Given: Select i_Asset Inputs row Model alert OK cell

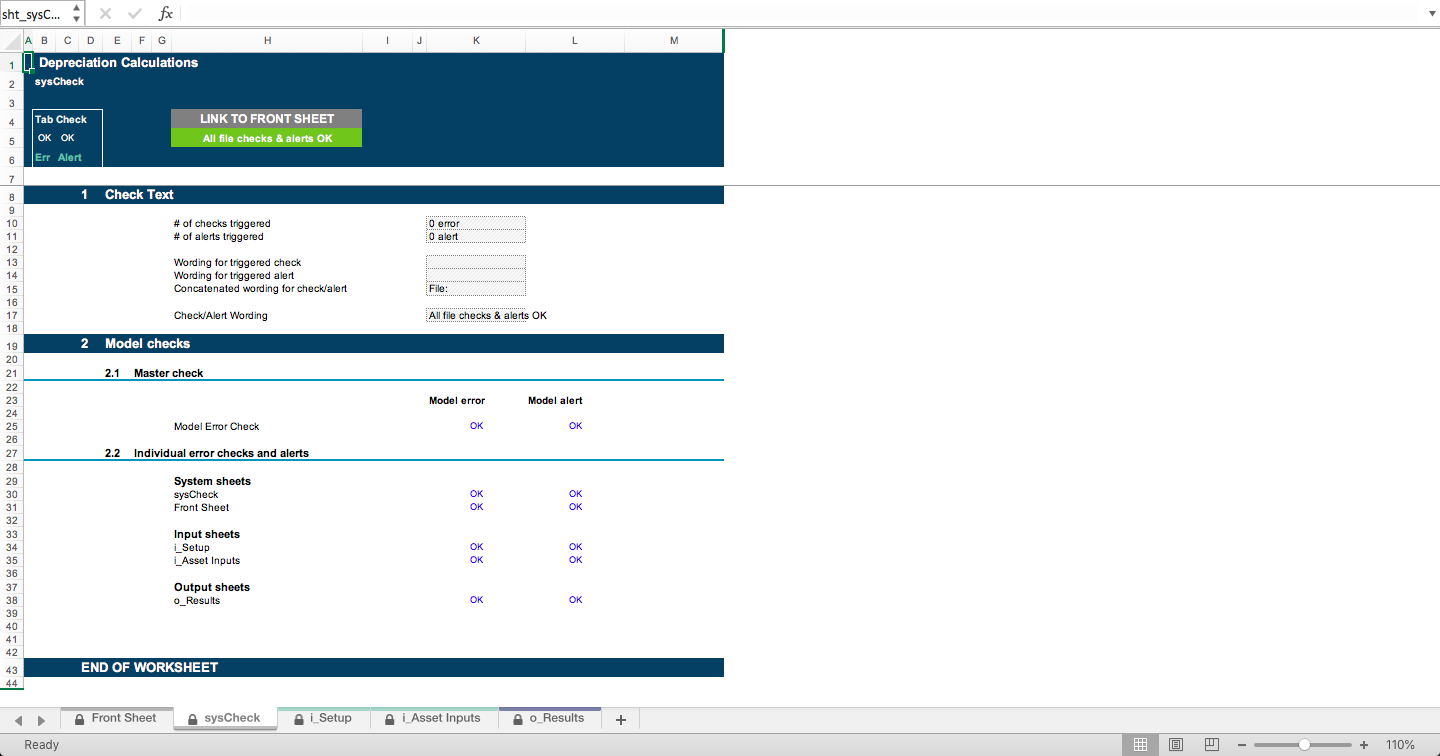Looking at the screenshot, I should 575,560.
